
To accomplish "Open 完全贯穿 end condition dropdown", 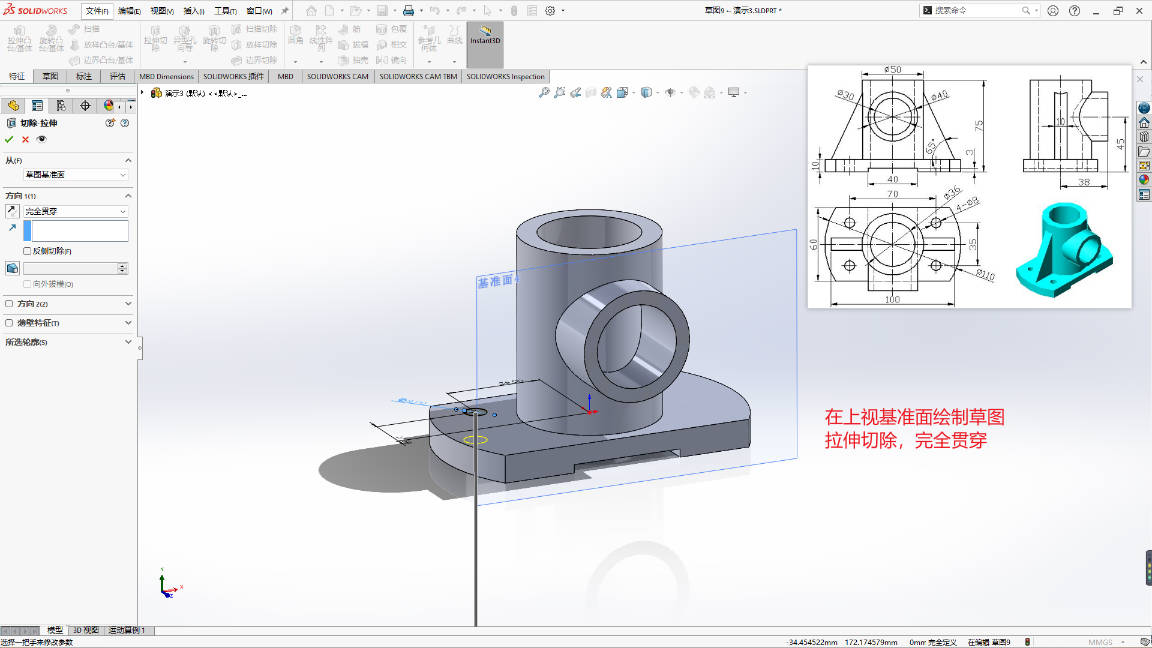I will [76, 211].
